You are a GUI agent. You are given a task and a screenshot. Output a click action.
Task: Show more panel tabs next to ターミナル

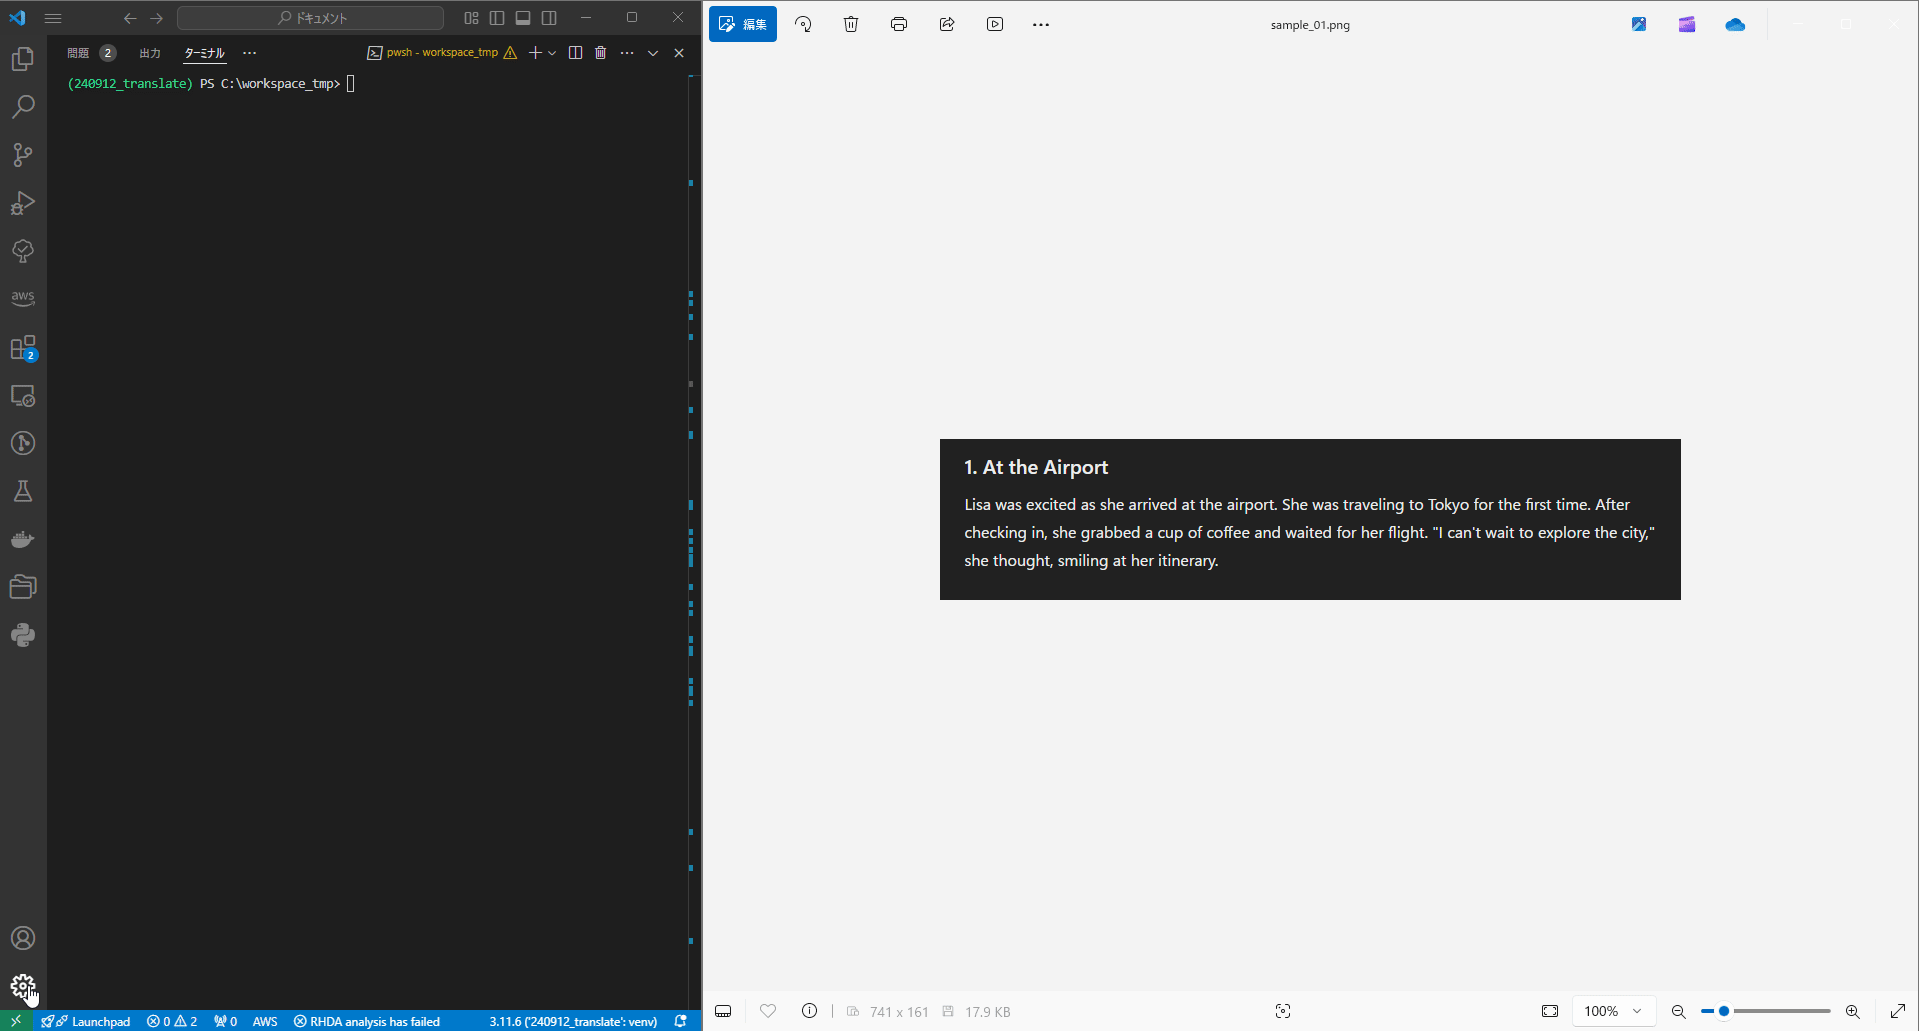click(250, 53)
